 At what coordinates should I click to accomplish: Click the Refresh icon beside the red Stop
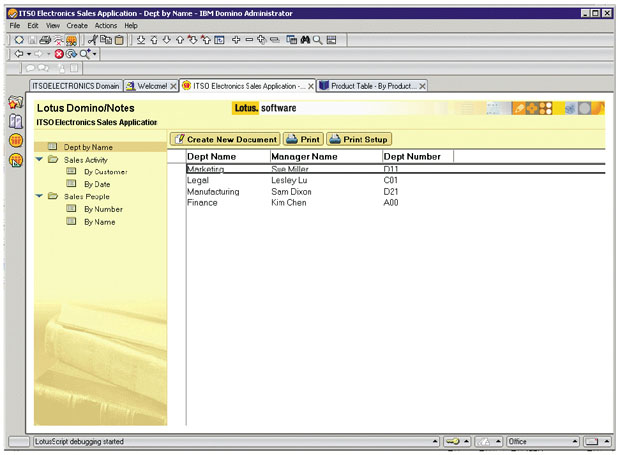[x=71, y=54]
